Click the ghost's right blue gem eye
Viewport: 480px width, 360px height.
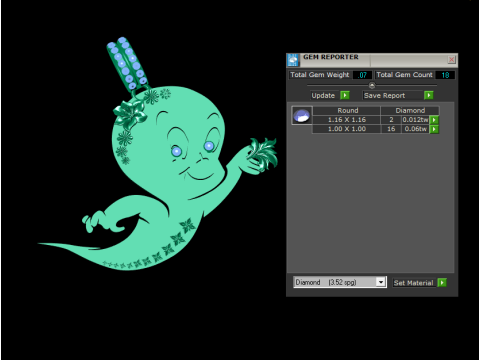tap(209, 146)
